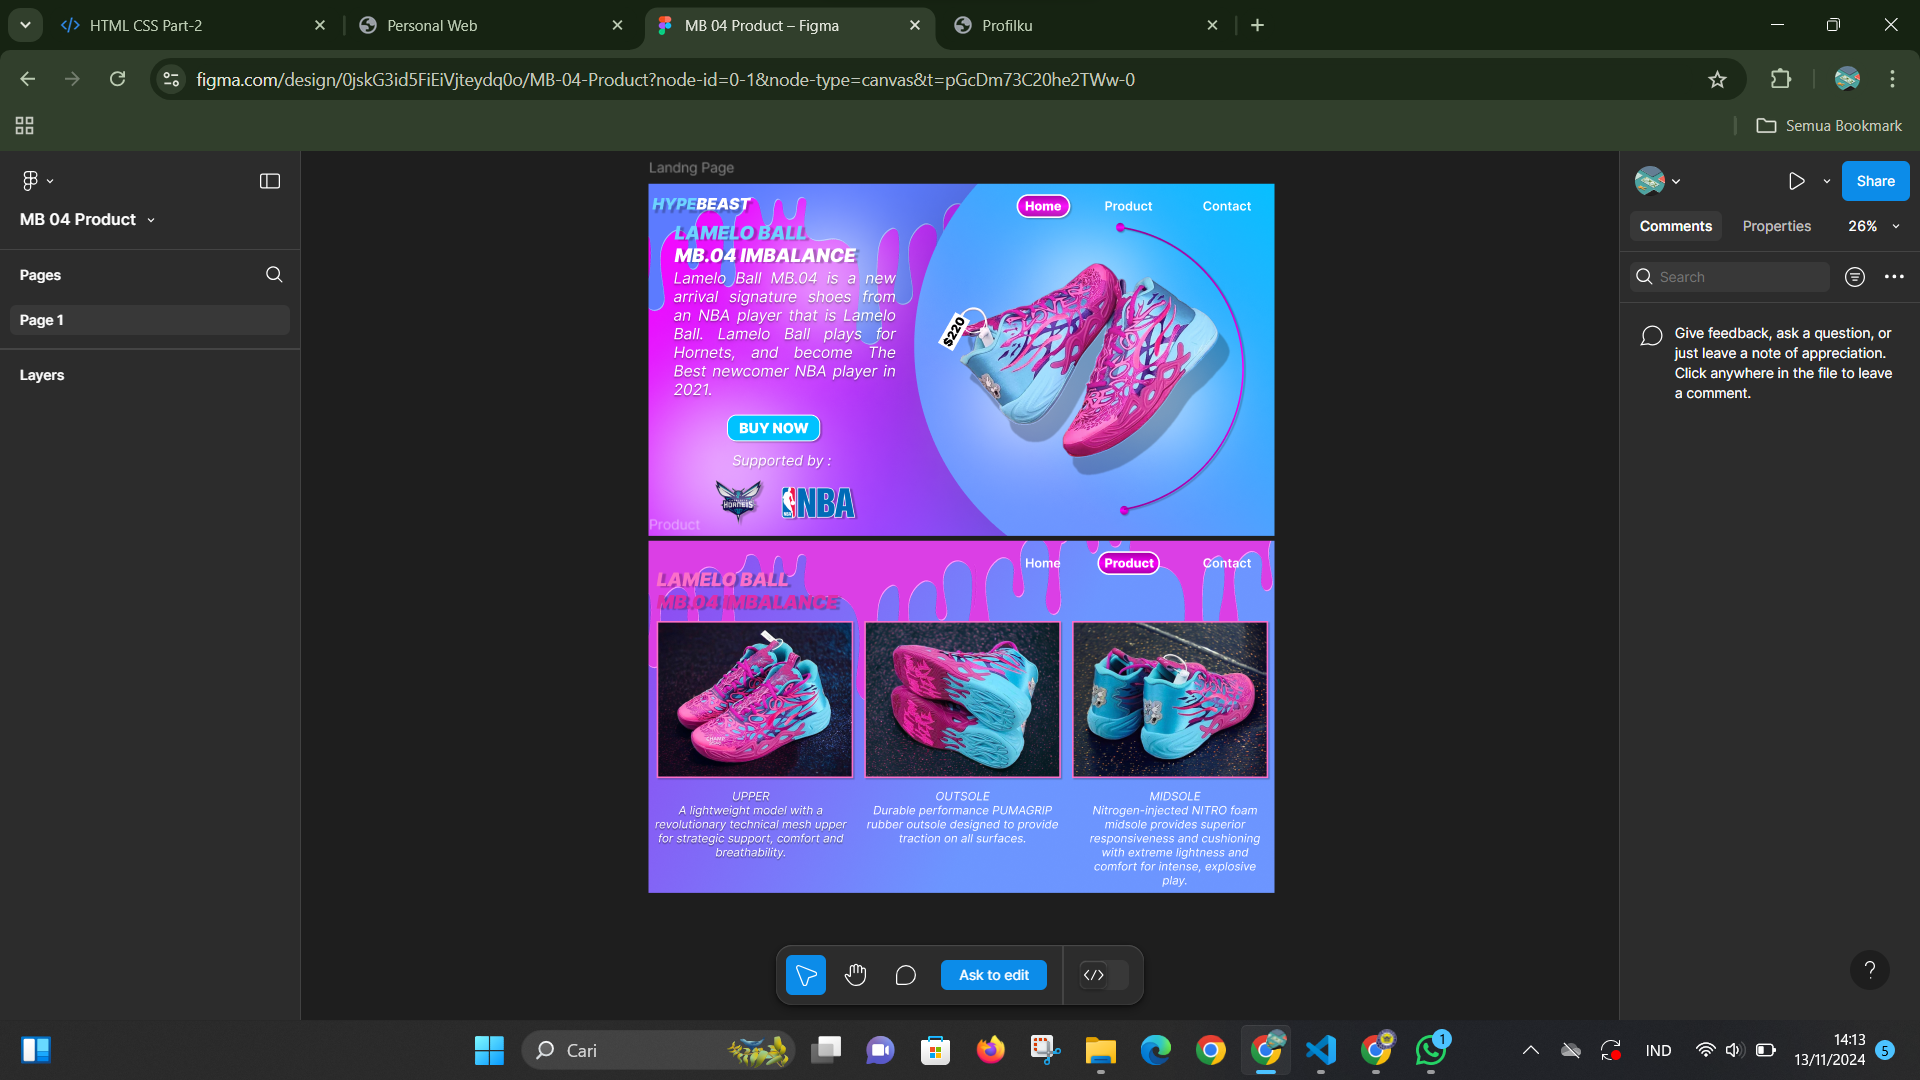Select the Move cursor tool
Image resolution: width=1920 pixels, height=1080 pixels.
(x=805, y=975)
